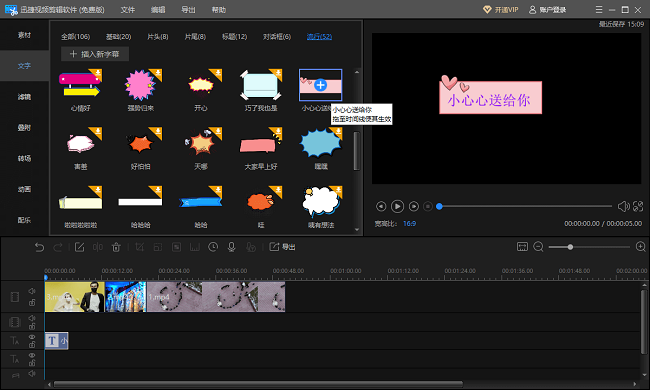Screen dimensions: 650x390
Task: Click template list scrollbar down arrow
Action: 357,229
